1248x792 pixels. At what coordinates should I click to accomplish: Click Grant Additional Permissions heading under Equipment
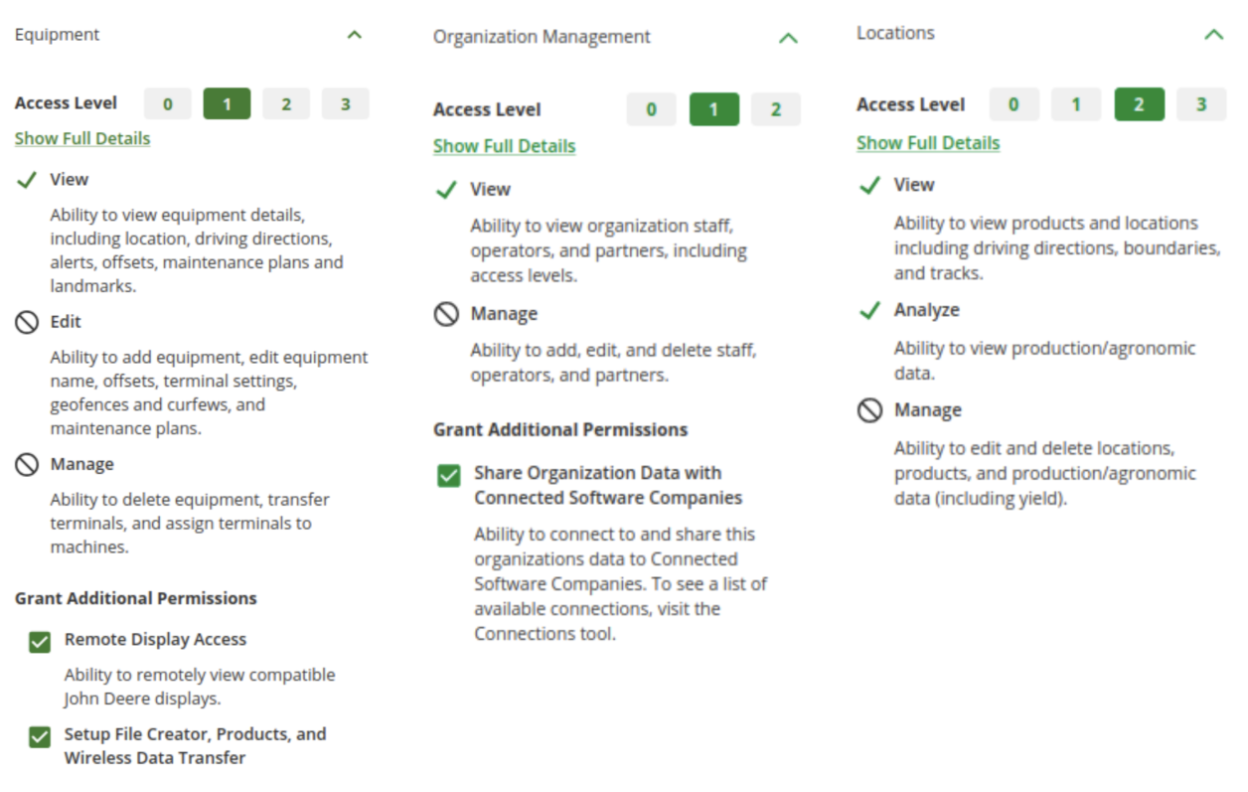(x=136, y=599)
